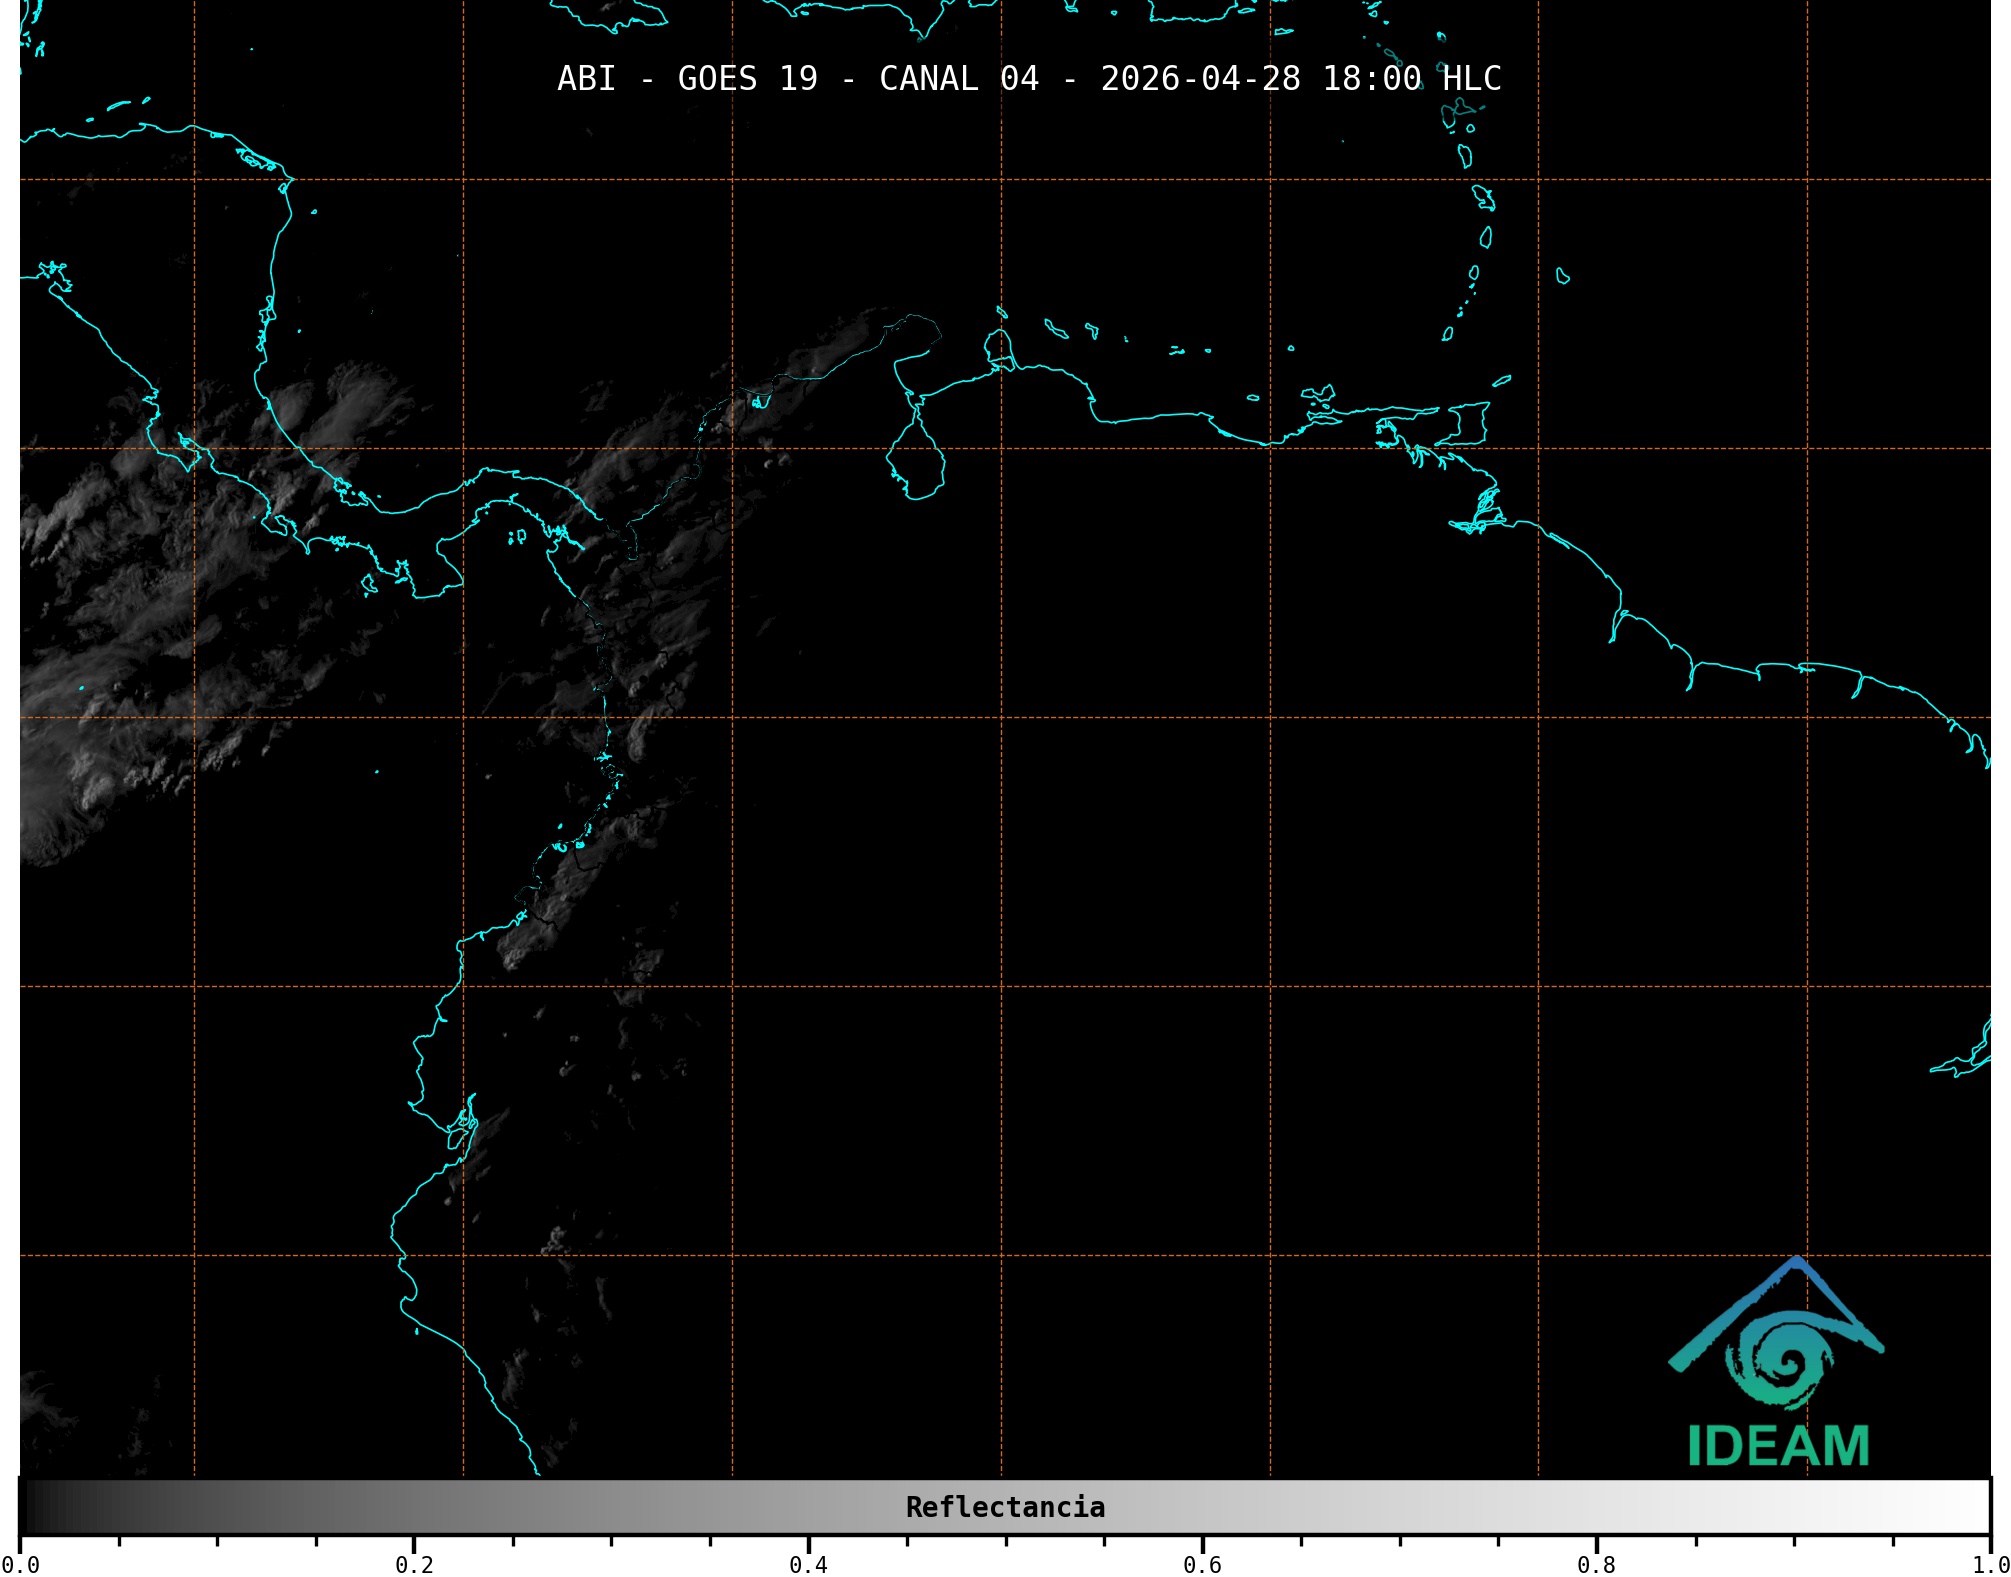Click the 0.6 tick label on colorbar

pos(1202,1565)
